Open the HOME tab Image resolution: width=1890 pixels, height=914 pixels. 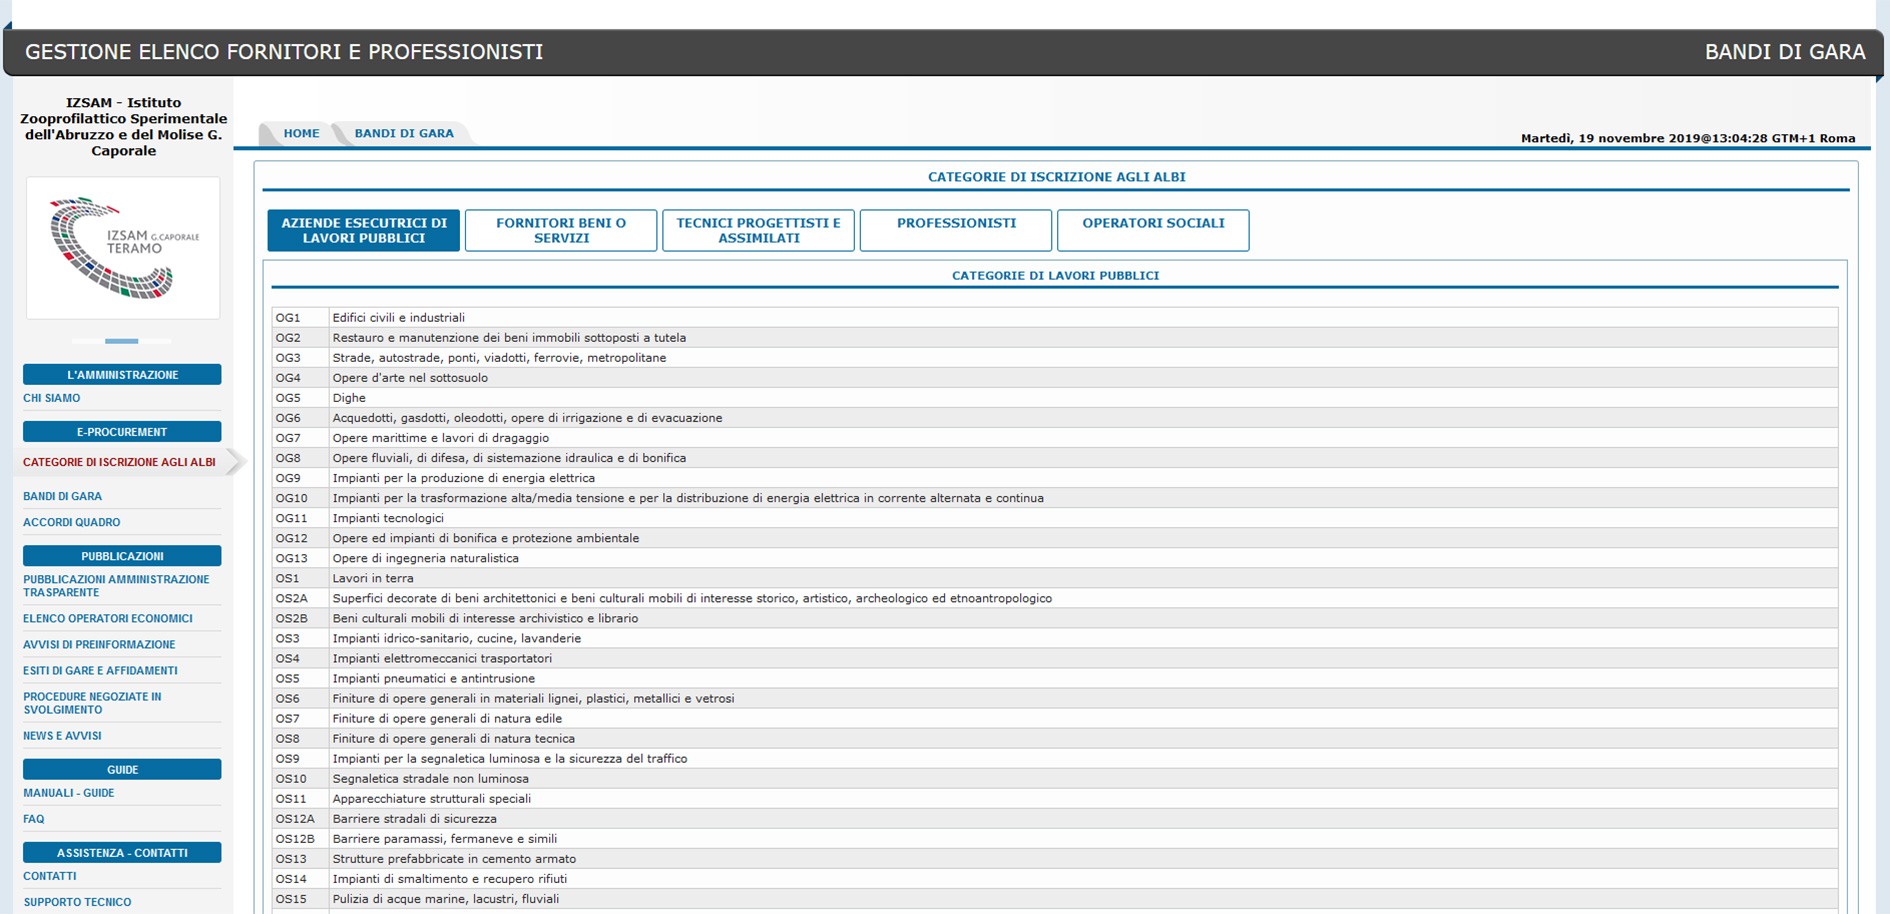[301, 133]
